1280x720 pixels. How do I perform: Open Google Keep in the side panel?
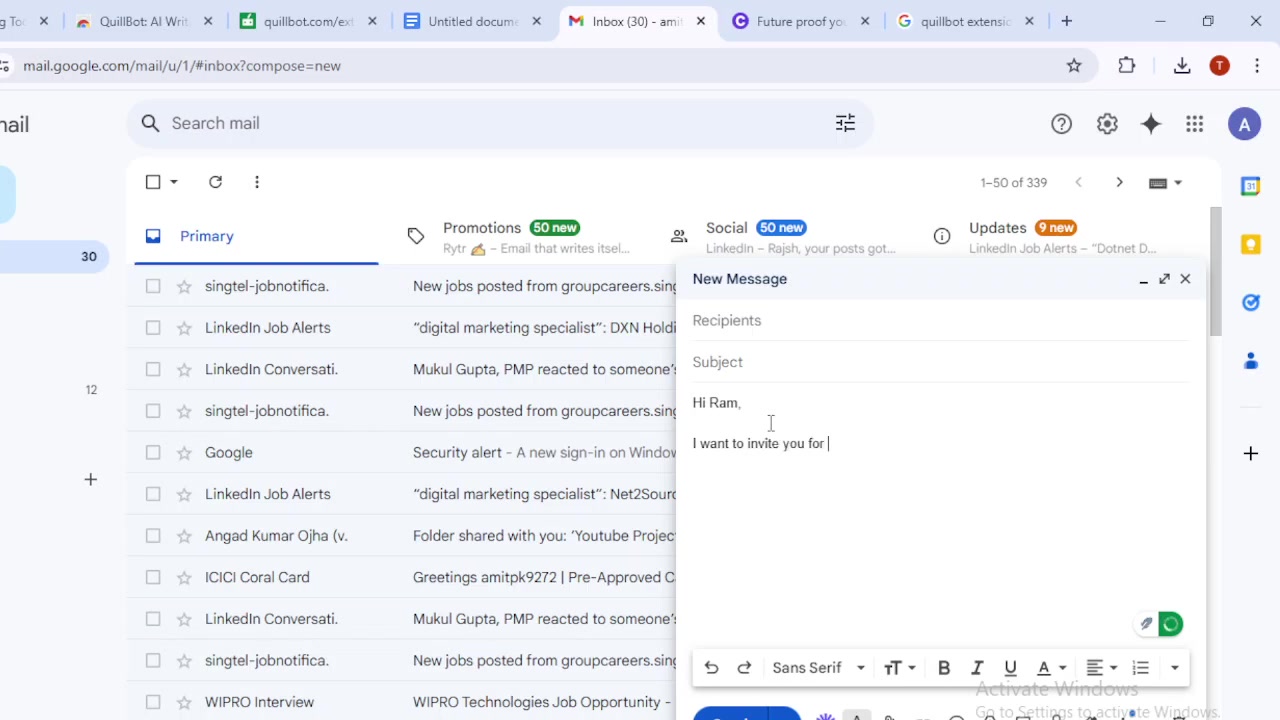click(x=1250, y=243)
